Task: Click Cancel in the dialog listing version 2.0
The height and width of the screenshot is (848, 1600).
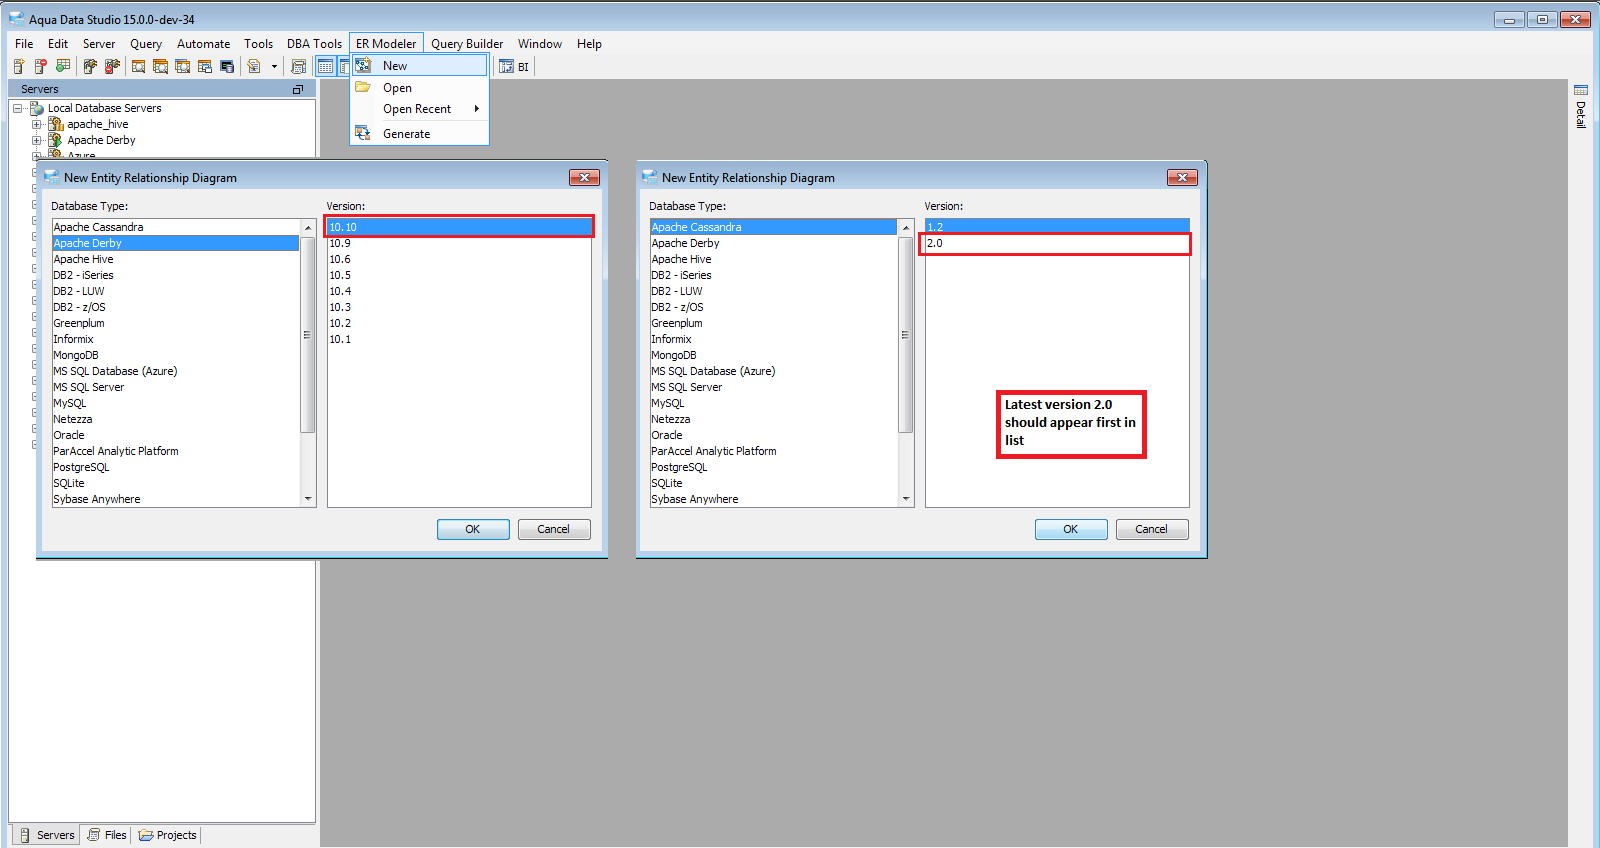Action: tap(1152, 530)
